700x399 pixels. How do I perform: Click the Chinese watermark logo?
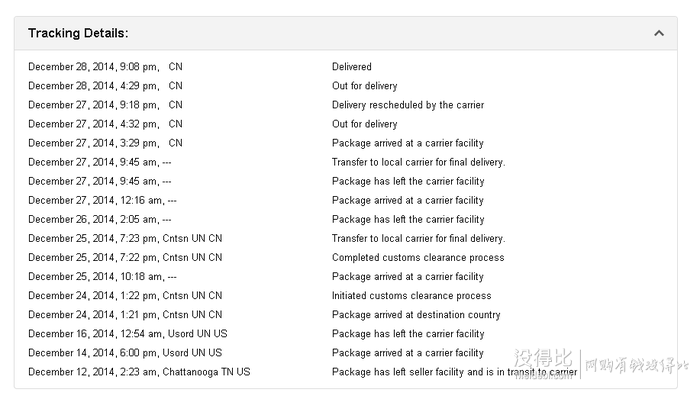(600, 362)
